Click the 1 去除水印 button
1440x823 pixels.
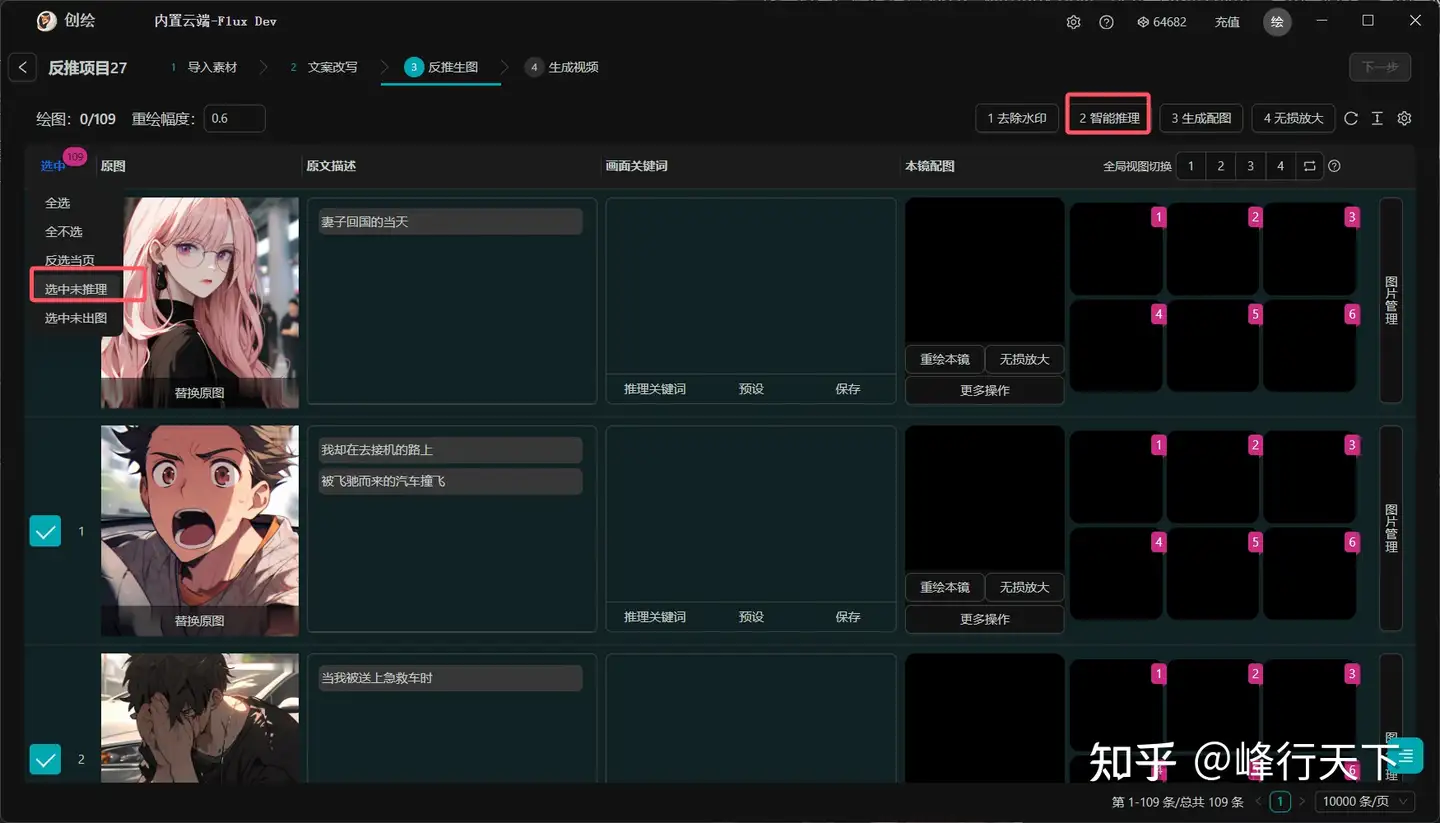click(x=1017, y=118)
